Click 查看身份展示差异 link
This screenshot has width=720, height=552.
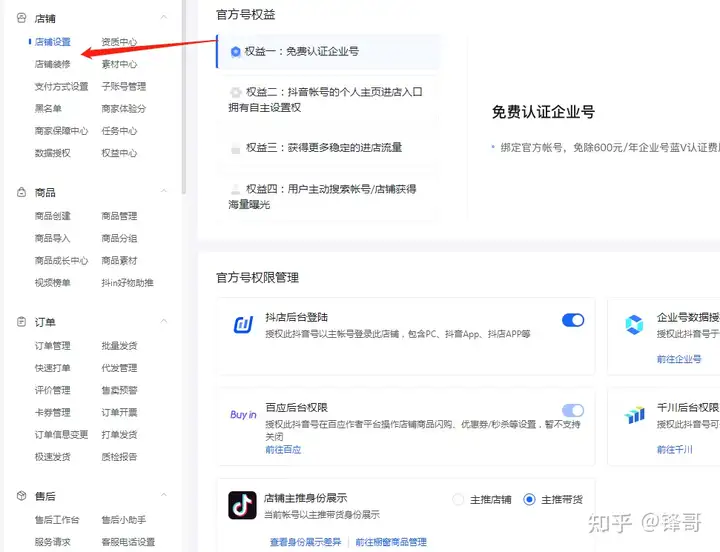[305, 542]
